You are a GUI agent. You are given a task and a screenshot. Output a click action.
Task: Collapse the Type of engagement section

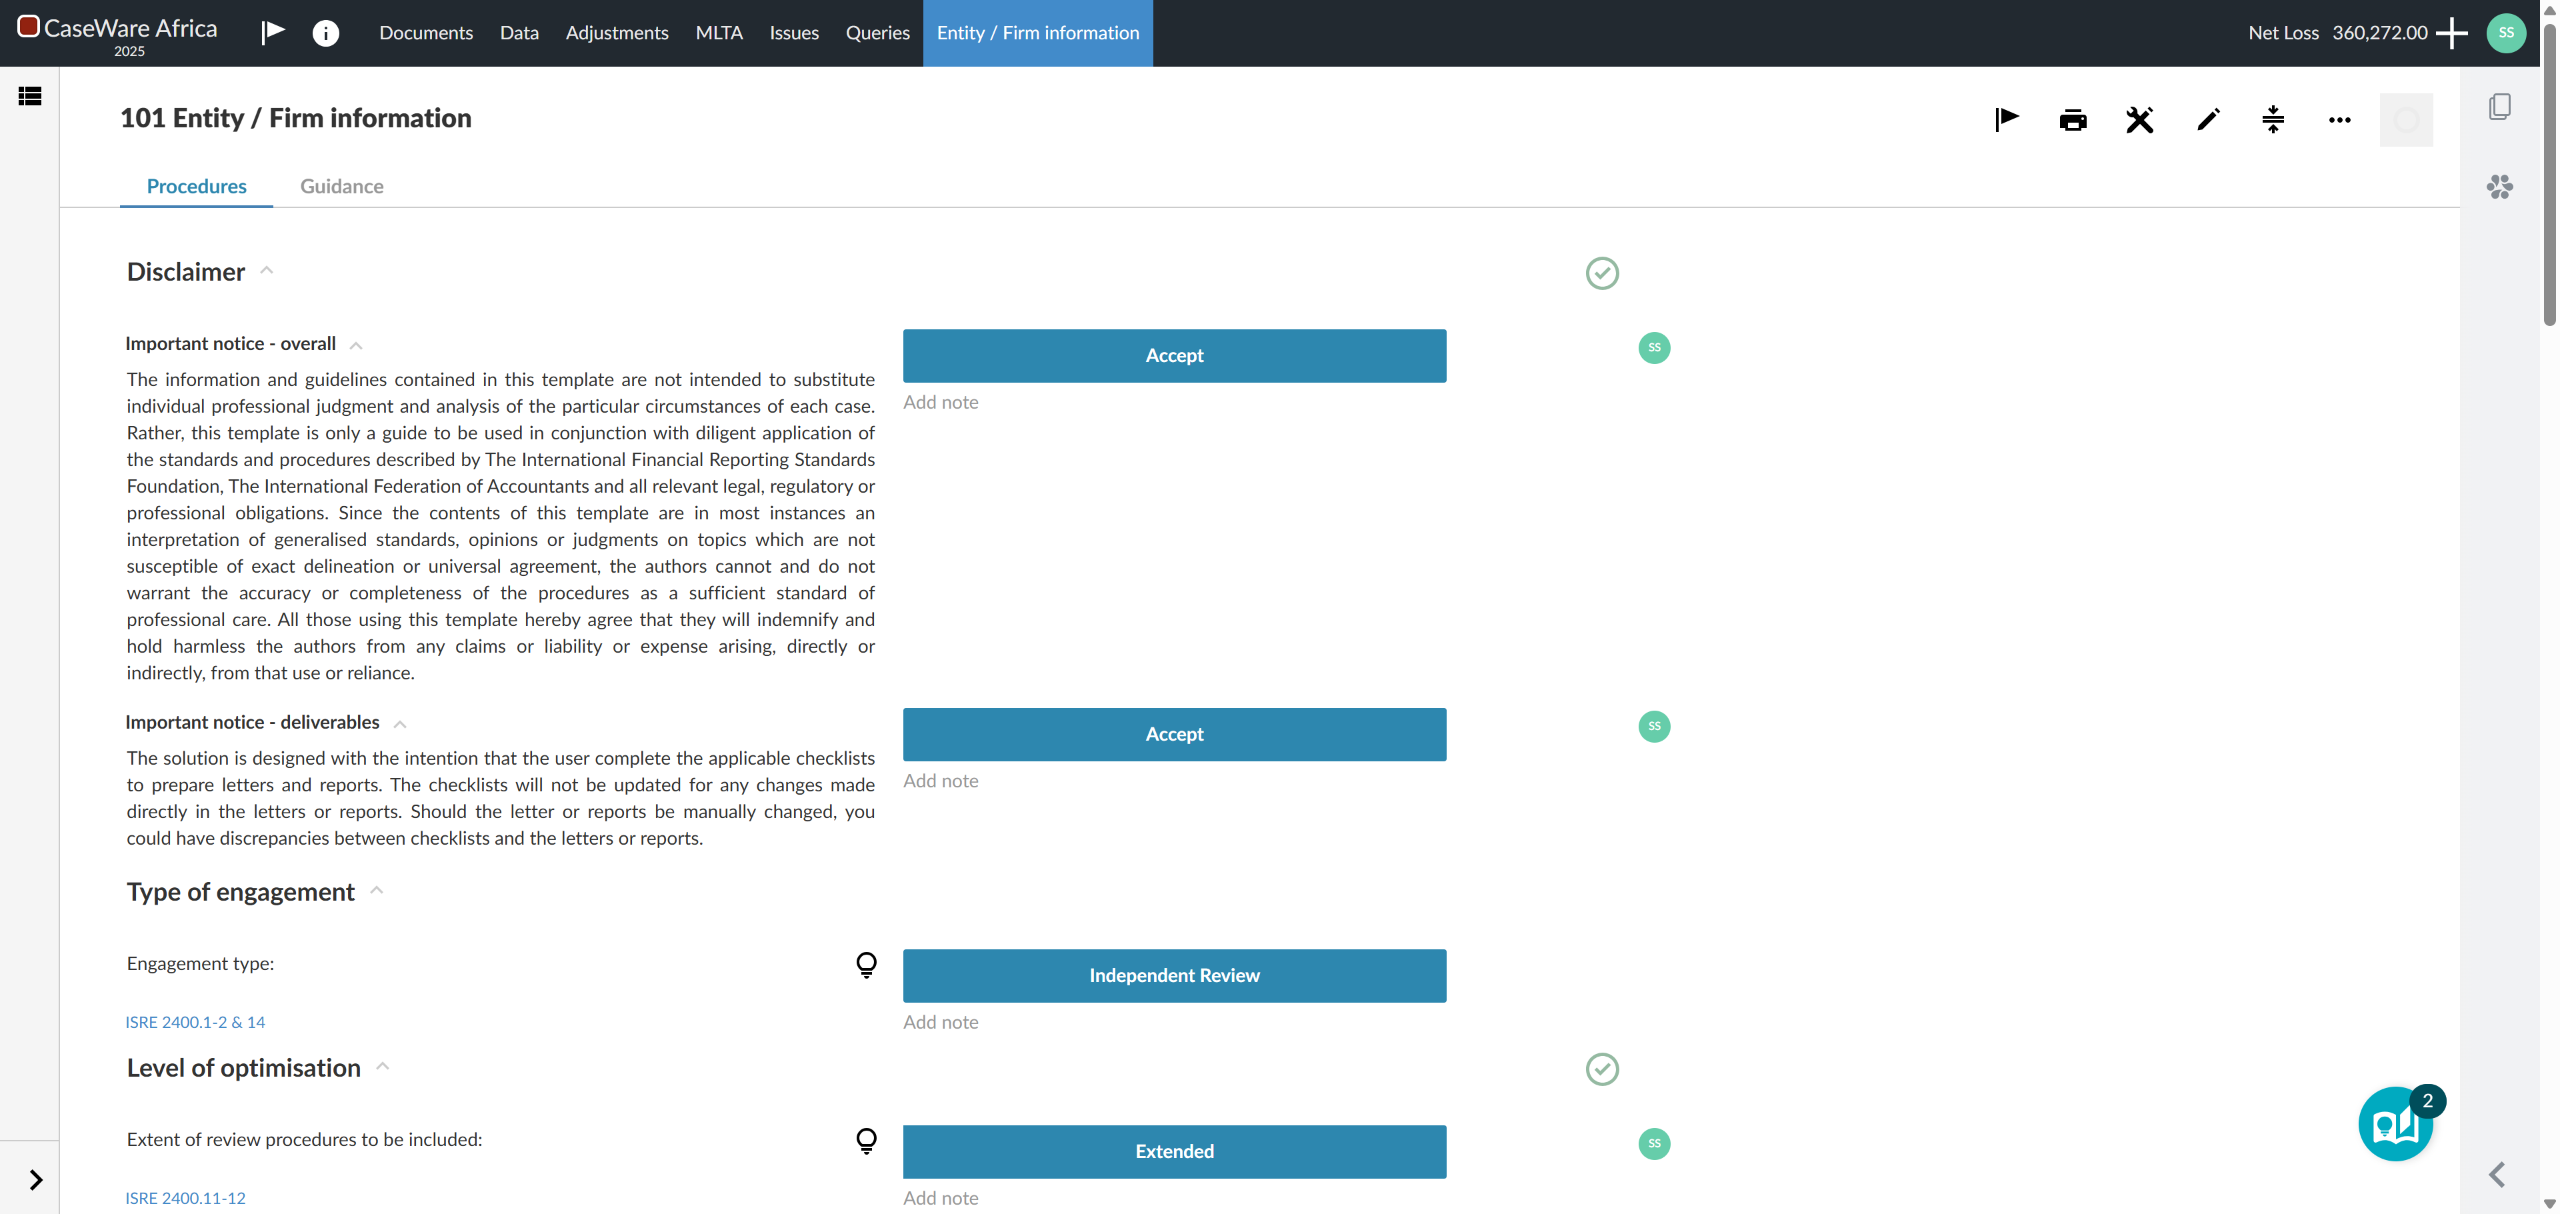point(377,891)
